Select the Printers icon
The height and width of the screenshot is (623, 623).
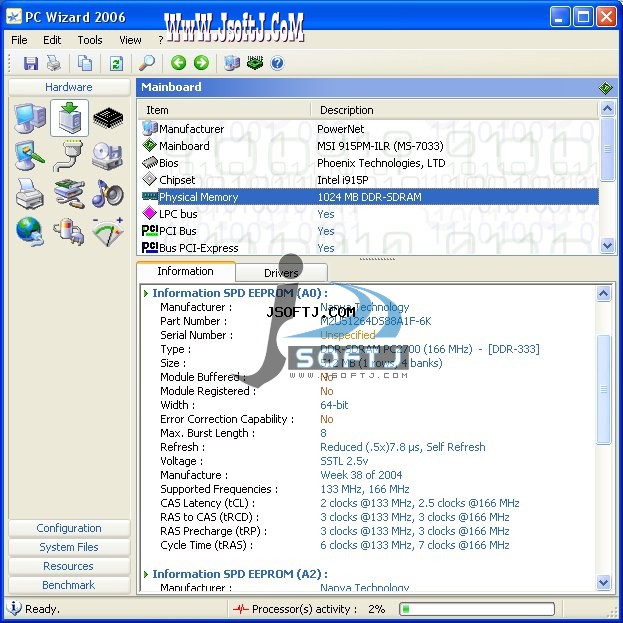(30, 194)
